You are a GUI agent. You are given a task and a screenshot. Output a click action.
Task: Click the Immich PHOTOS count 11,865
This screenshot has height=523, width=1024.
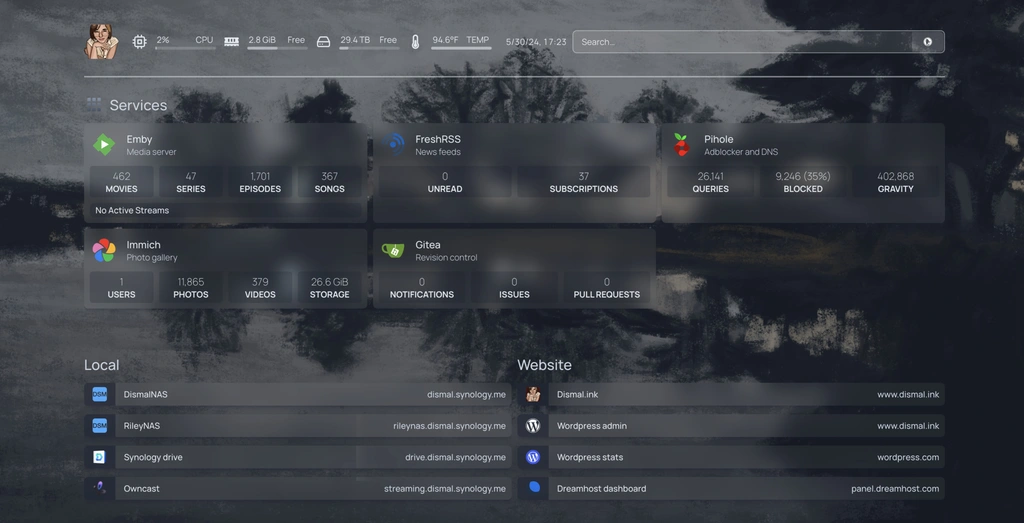(191, 287)
